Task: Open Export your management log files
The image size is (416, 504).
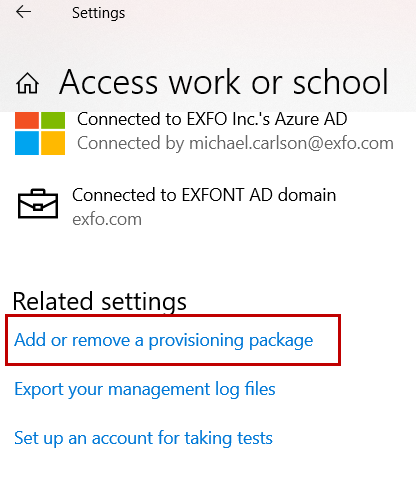Action: [145, 389]
